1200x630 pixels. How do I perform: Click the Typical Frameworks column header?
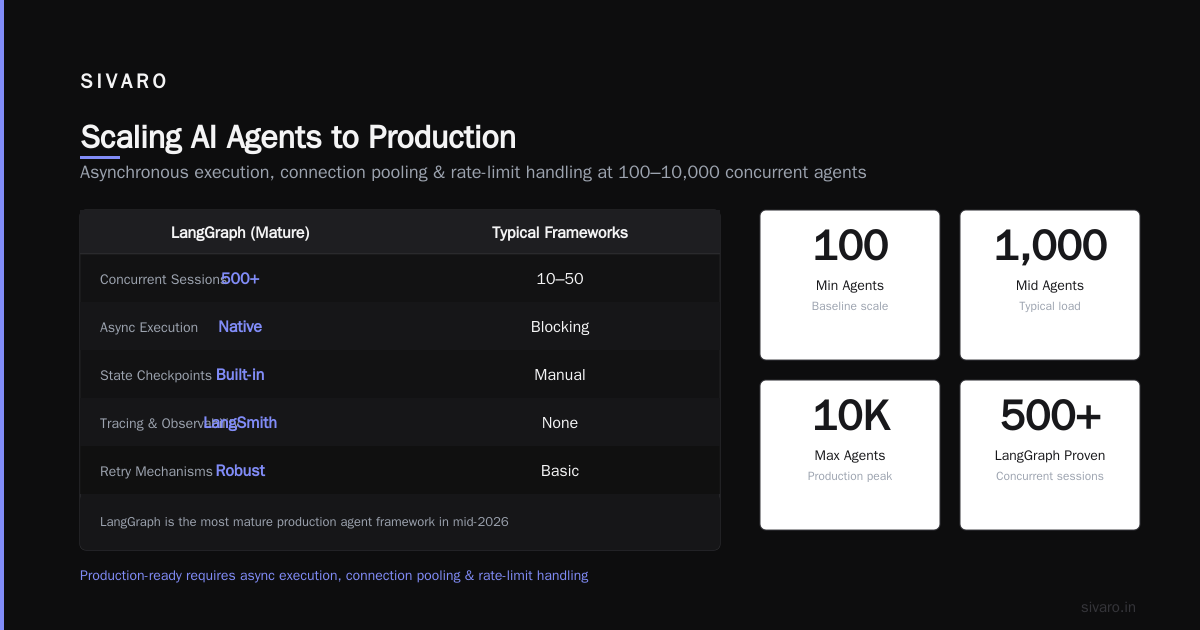(x=560, y=232)
